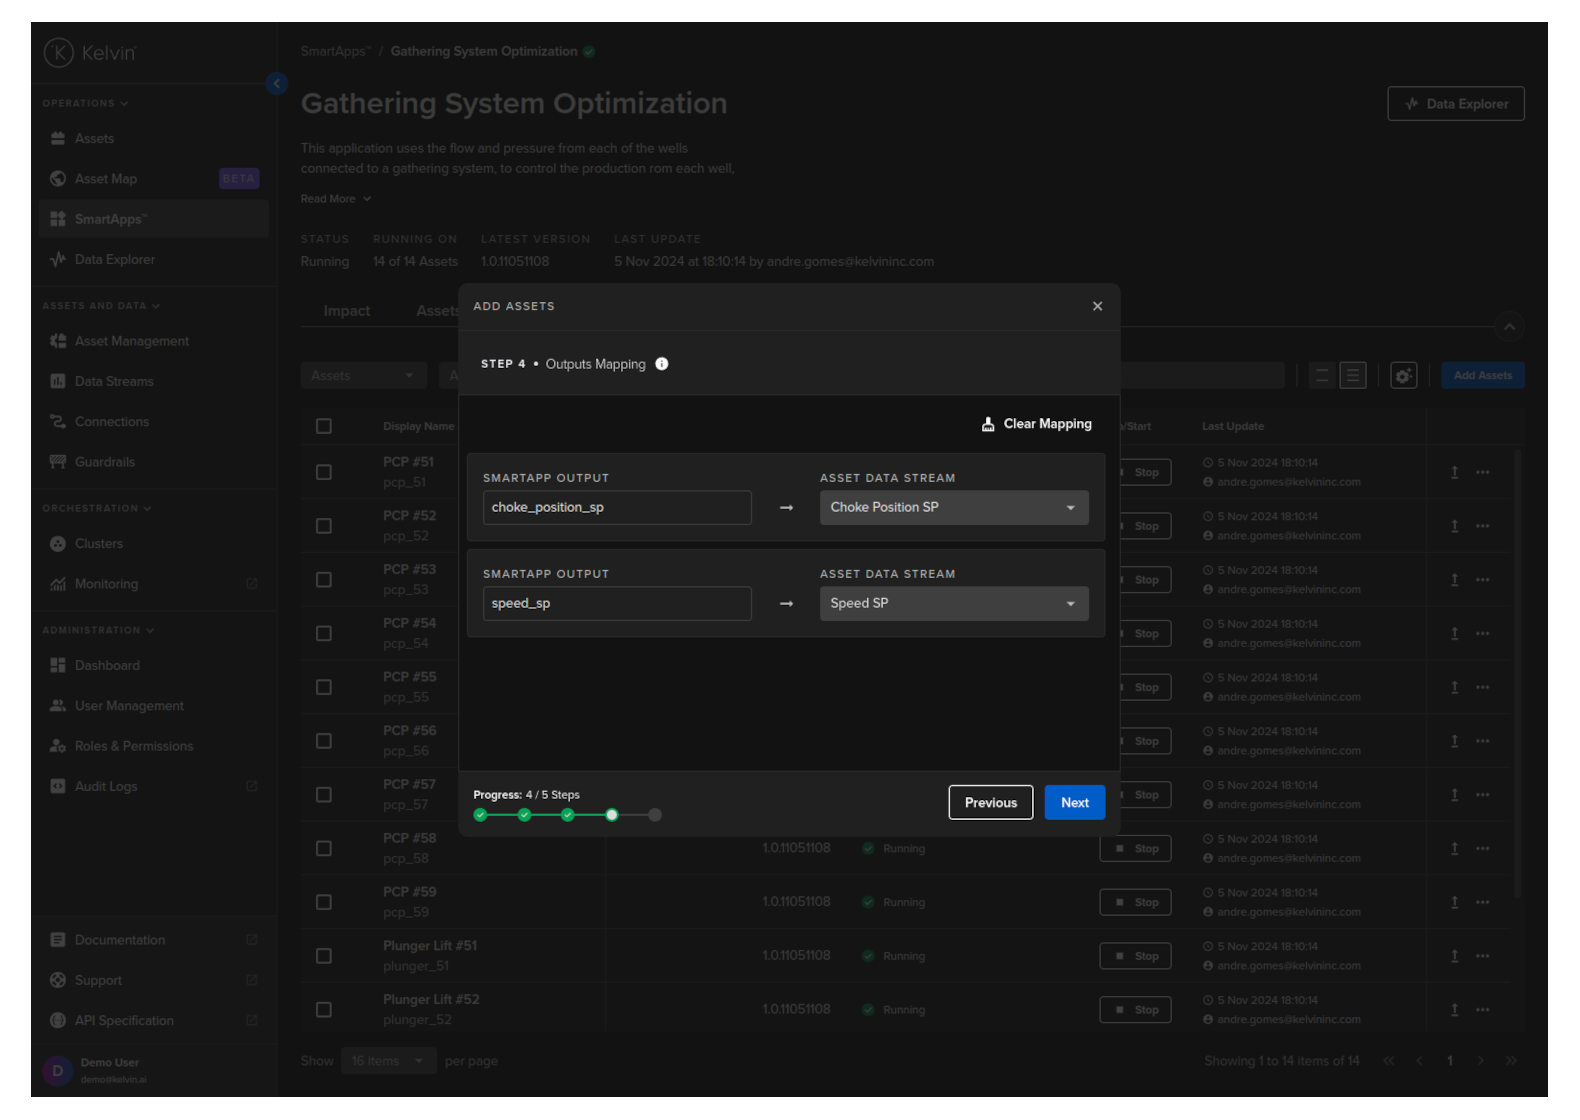The height and width of the screenshot is (1120, 1580).
Task: Click the info icon beside Outputs Mapping
Action: click(x=662, y=364)
